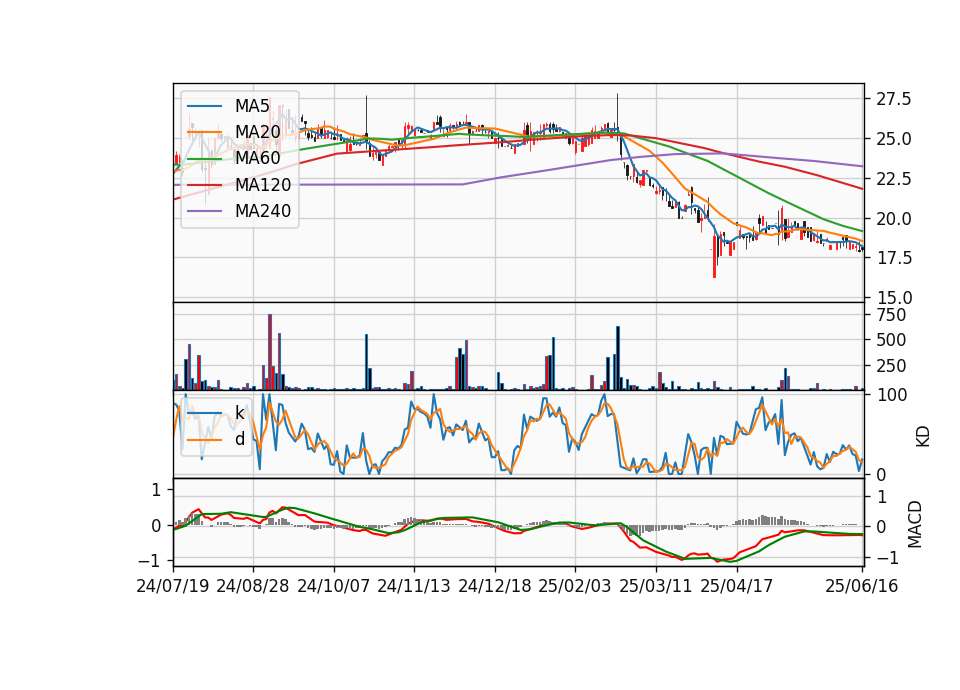
Task: Click the 250 volume axis value
Action: 891,366
